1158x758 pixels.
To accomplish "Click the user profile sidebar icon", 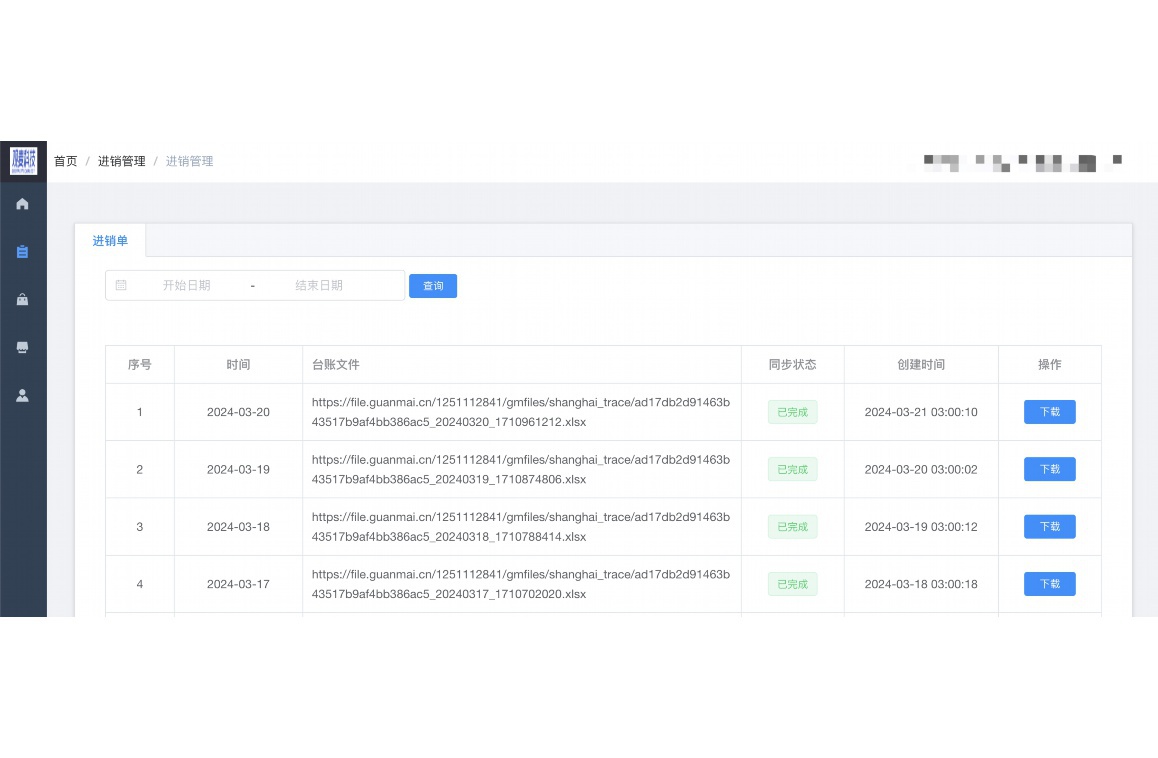I will coord(22,395).
